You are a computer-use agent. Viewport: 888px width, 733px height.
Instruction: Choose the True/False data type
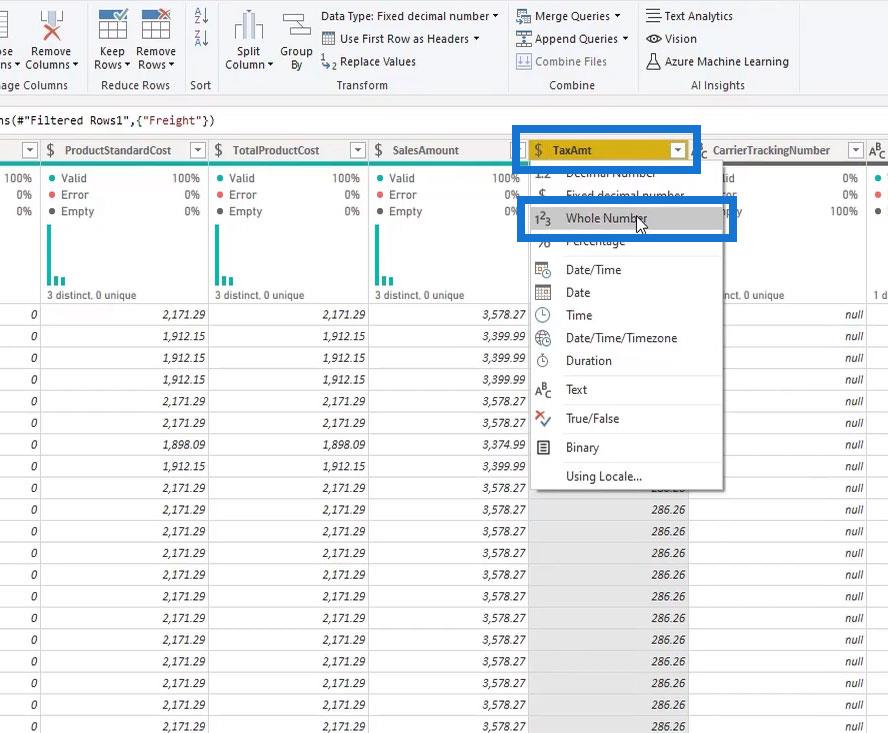(x=627, y=418)
